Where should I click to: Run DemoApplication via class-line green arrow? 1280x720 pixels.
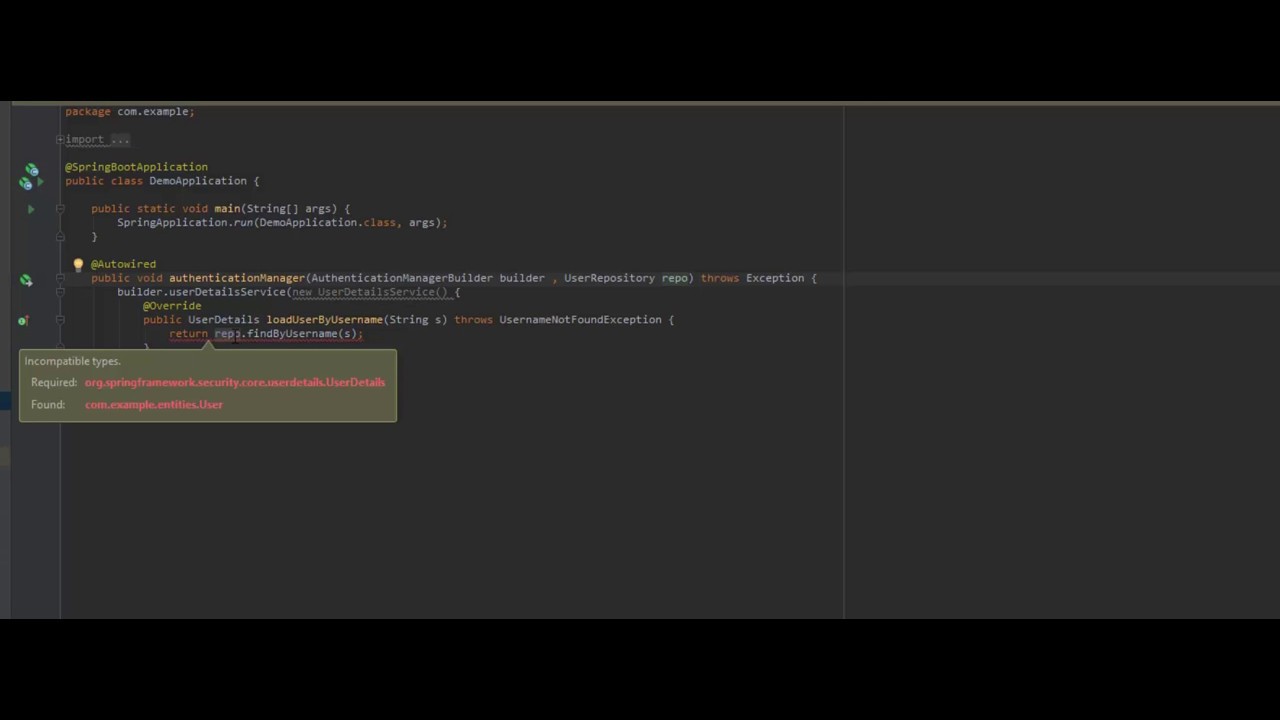[40, 182]
